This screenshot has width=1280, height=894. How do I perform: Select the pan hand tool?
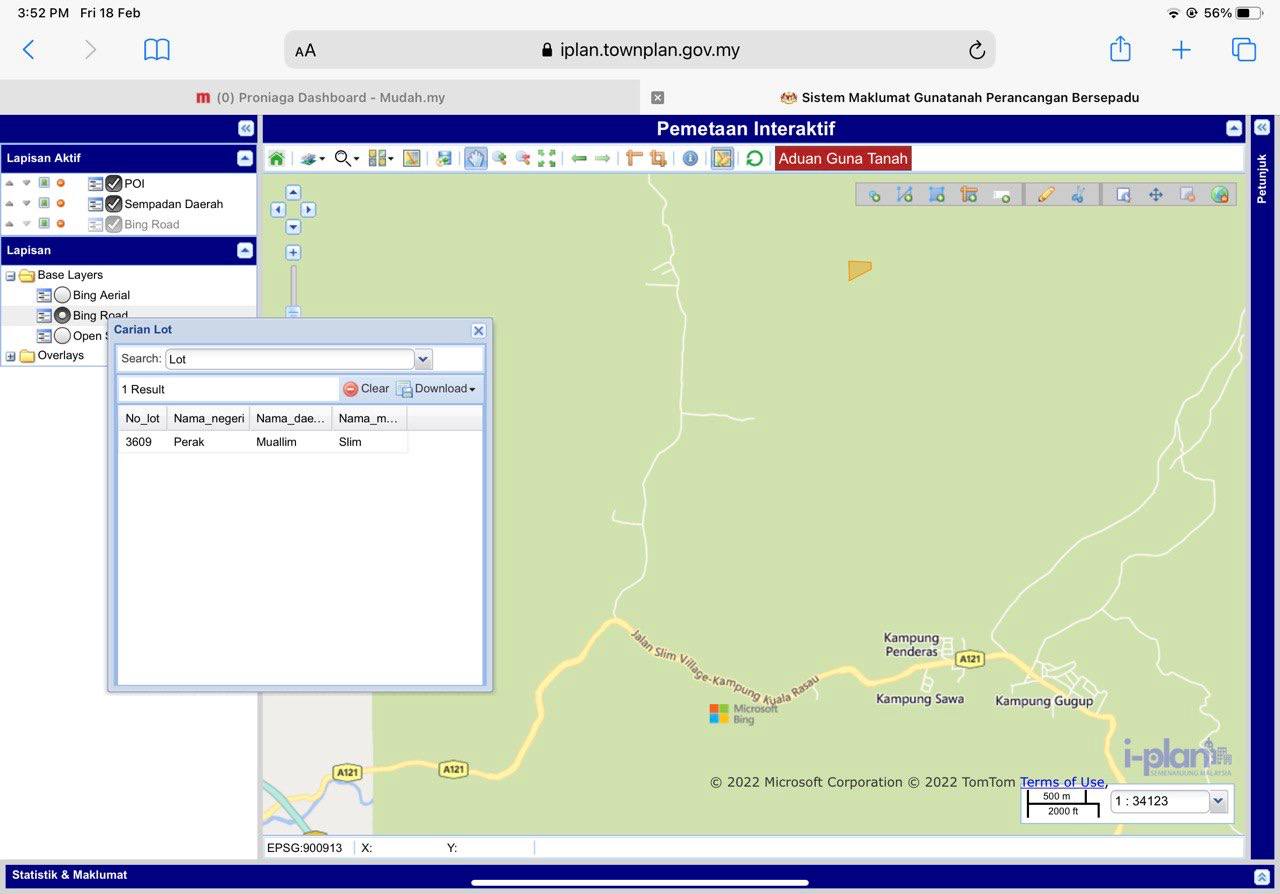(x=475, y=158)
